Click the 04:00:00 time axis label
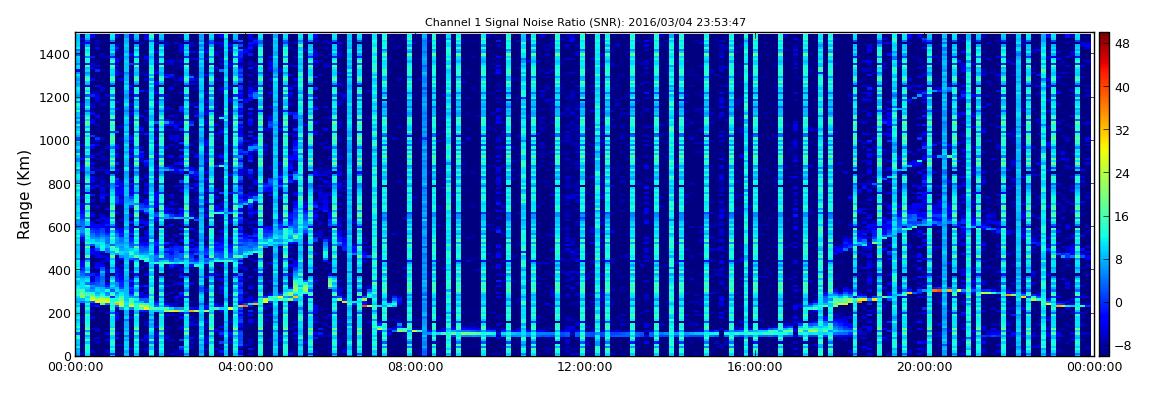1150x407 pixels. click(244, 368)
